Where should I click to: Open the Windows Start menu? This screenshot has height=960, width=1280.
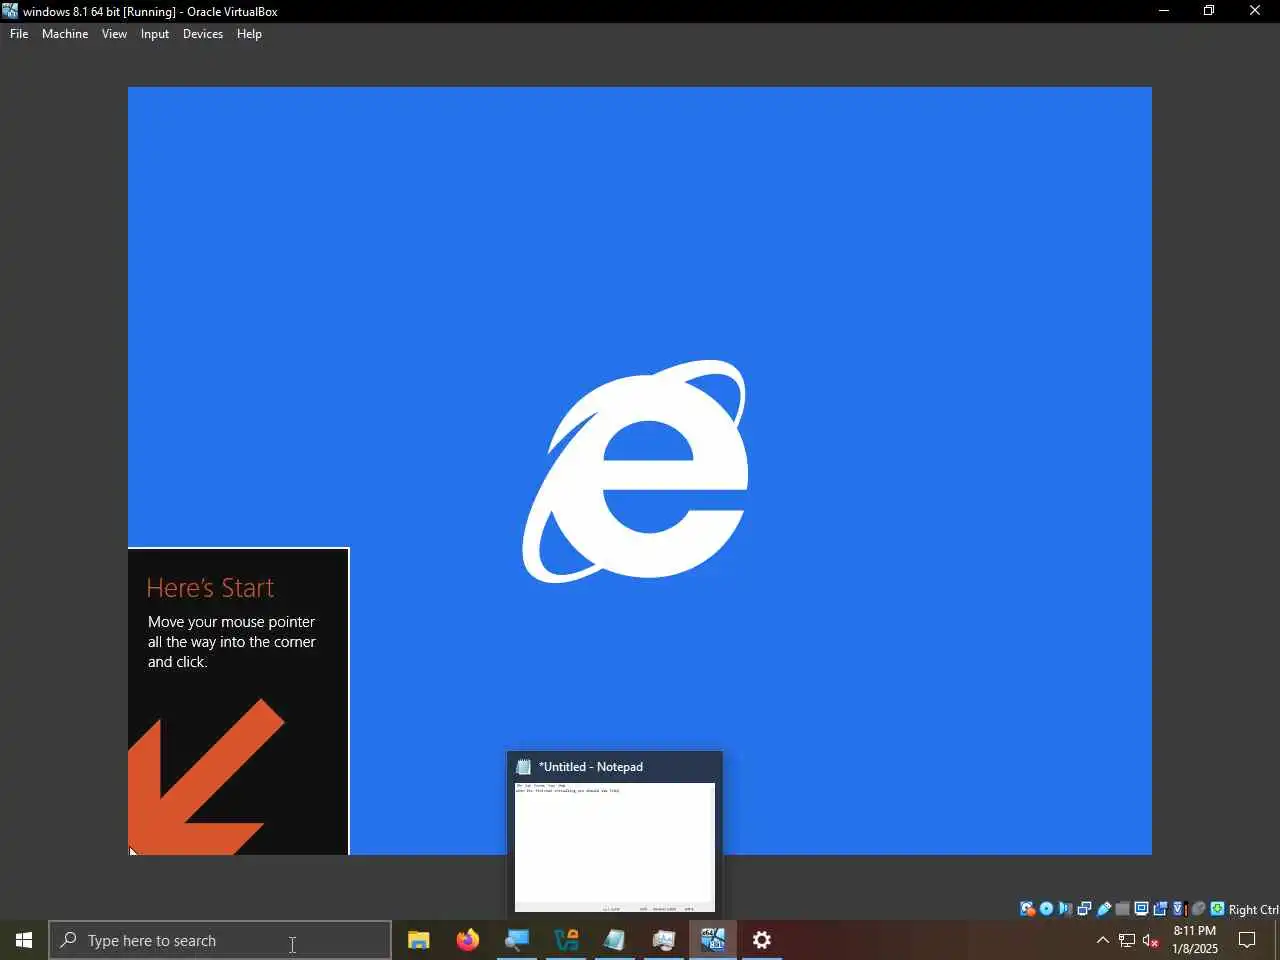pyautogui.click(x=24, y=940)
